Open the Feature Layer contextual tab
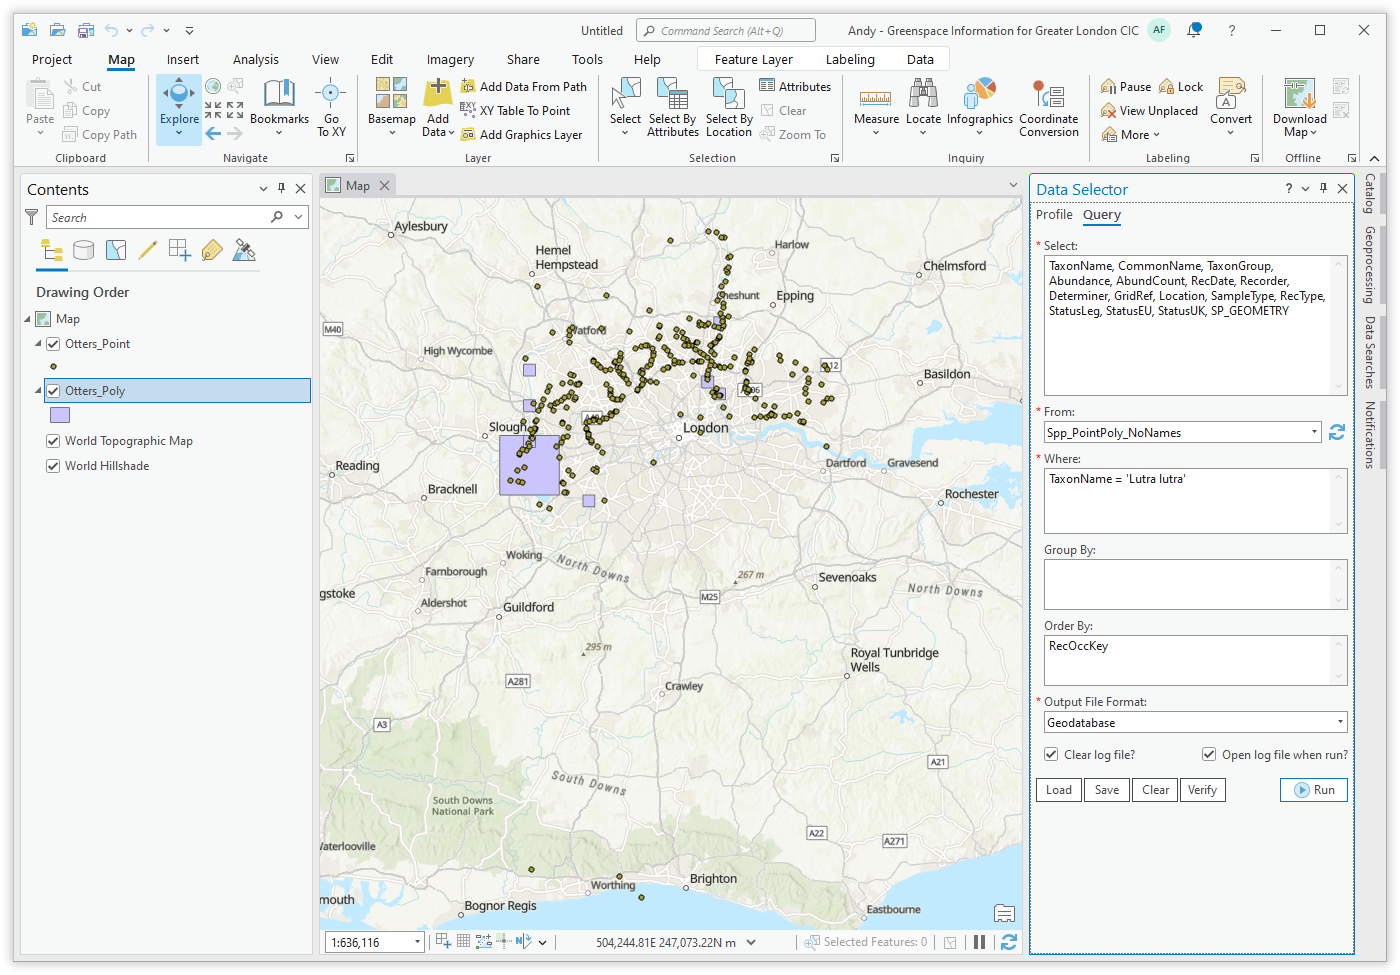The width and height of the screenshot is (1400, 975). pos(754,60)
